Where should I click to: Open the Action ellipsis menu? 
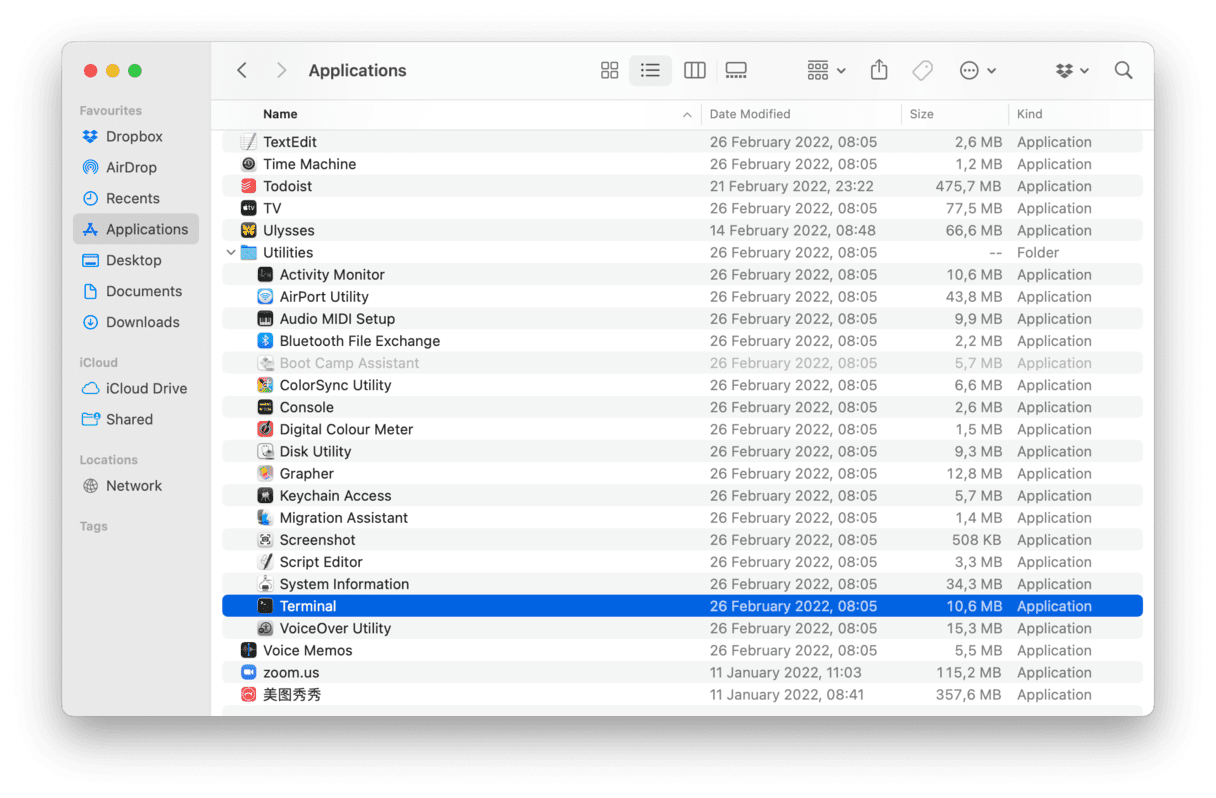click(x=977, y=70)
